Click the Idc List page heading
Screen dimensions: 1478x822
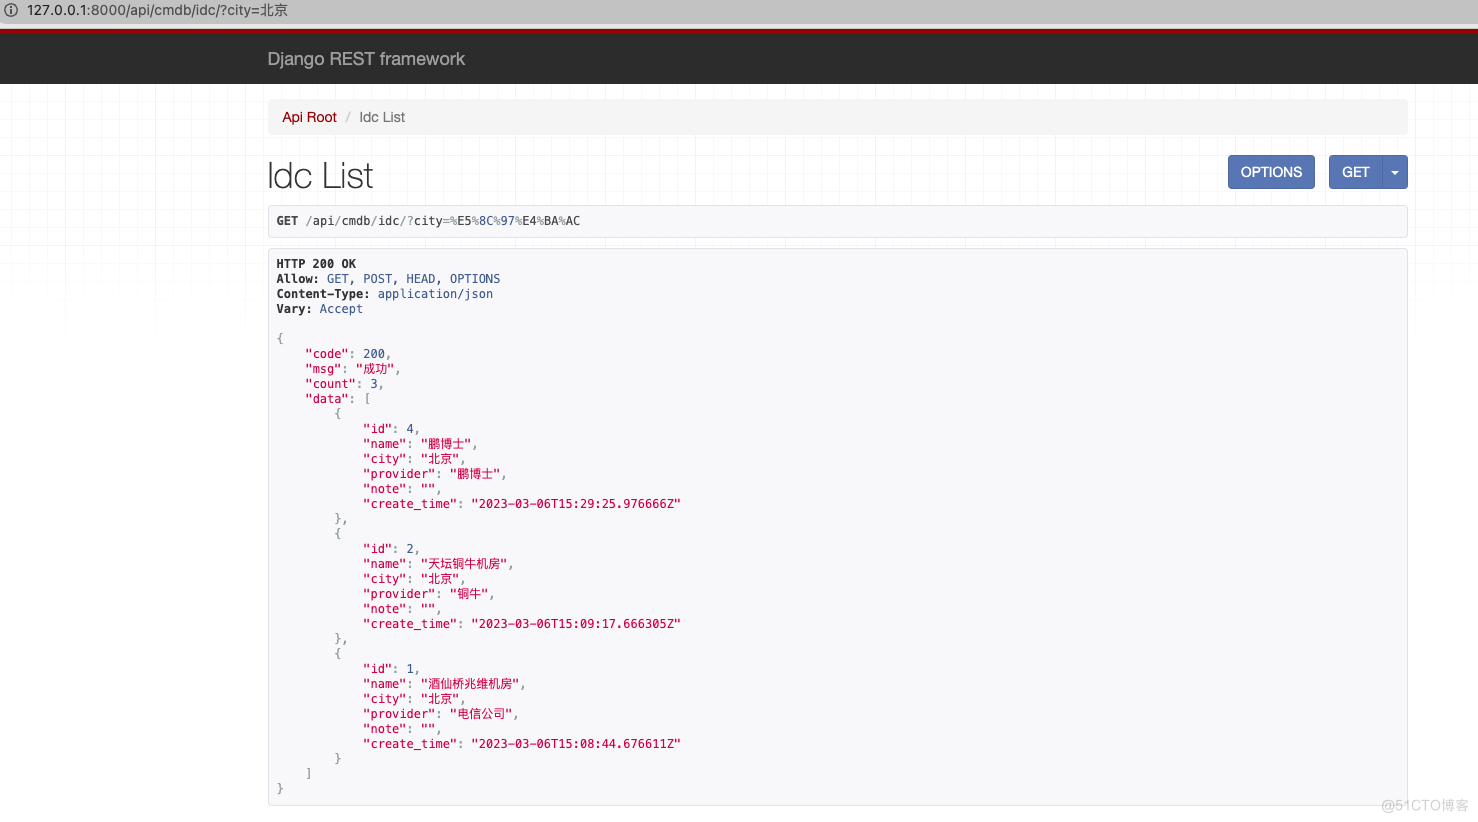(x=320, y=176)
